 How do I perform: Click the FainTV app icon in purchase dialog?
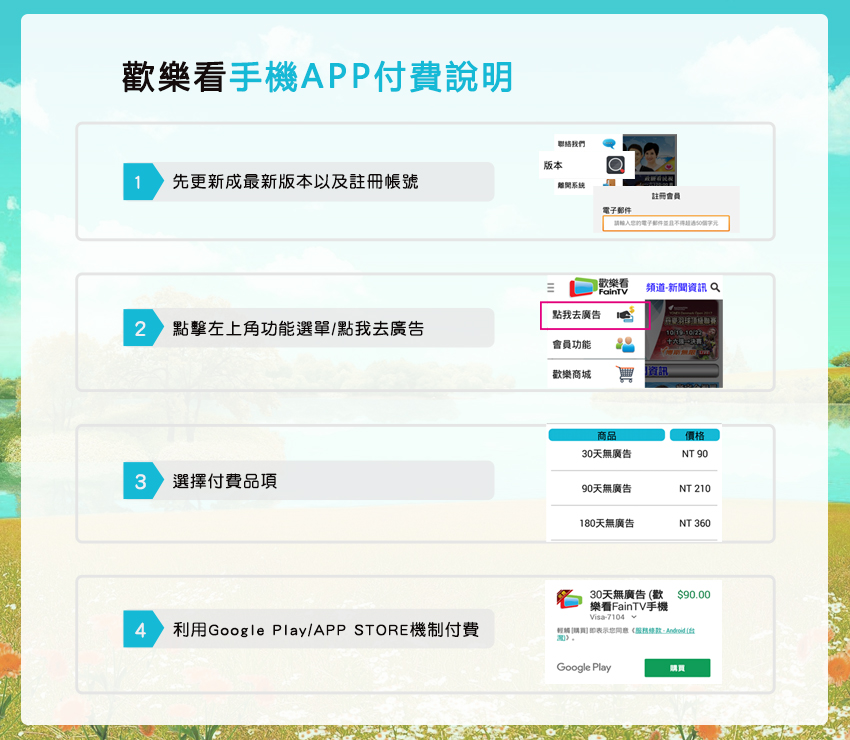pyautogui.click(x=569, y=599)
